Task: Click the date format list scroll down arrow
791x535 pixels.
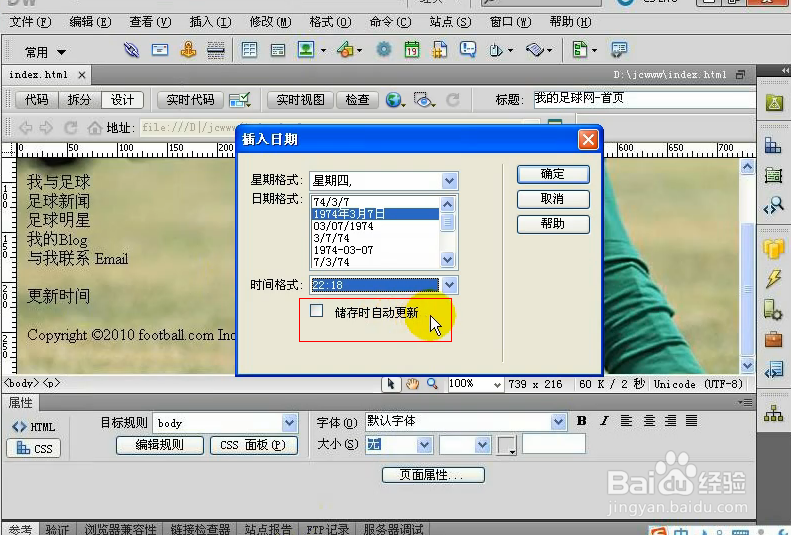Action: pos(447,260)
